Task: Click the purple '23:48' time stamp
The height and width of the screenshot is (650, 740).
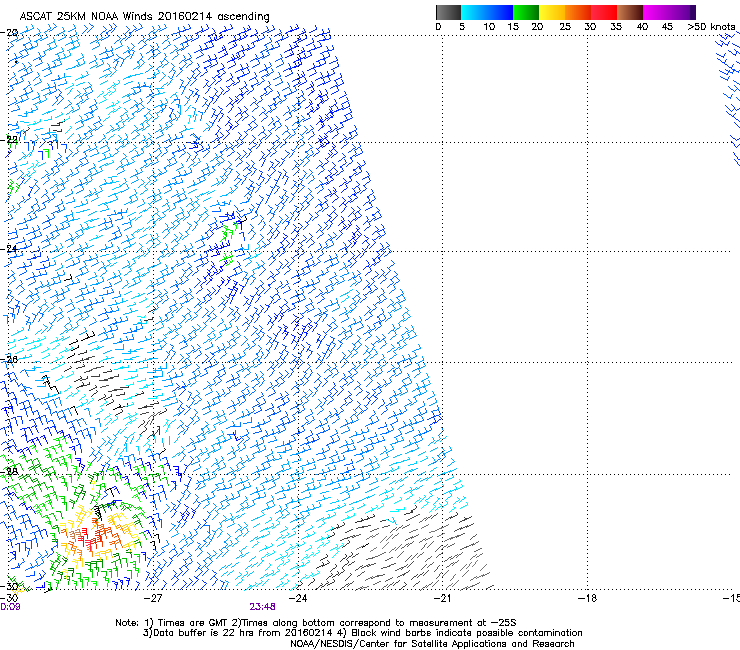Action: [262, 607]
